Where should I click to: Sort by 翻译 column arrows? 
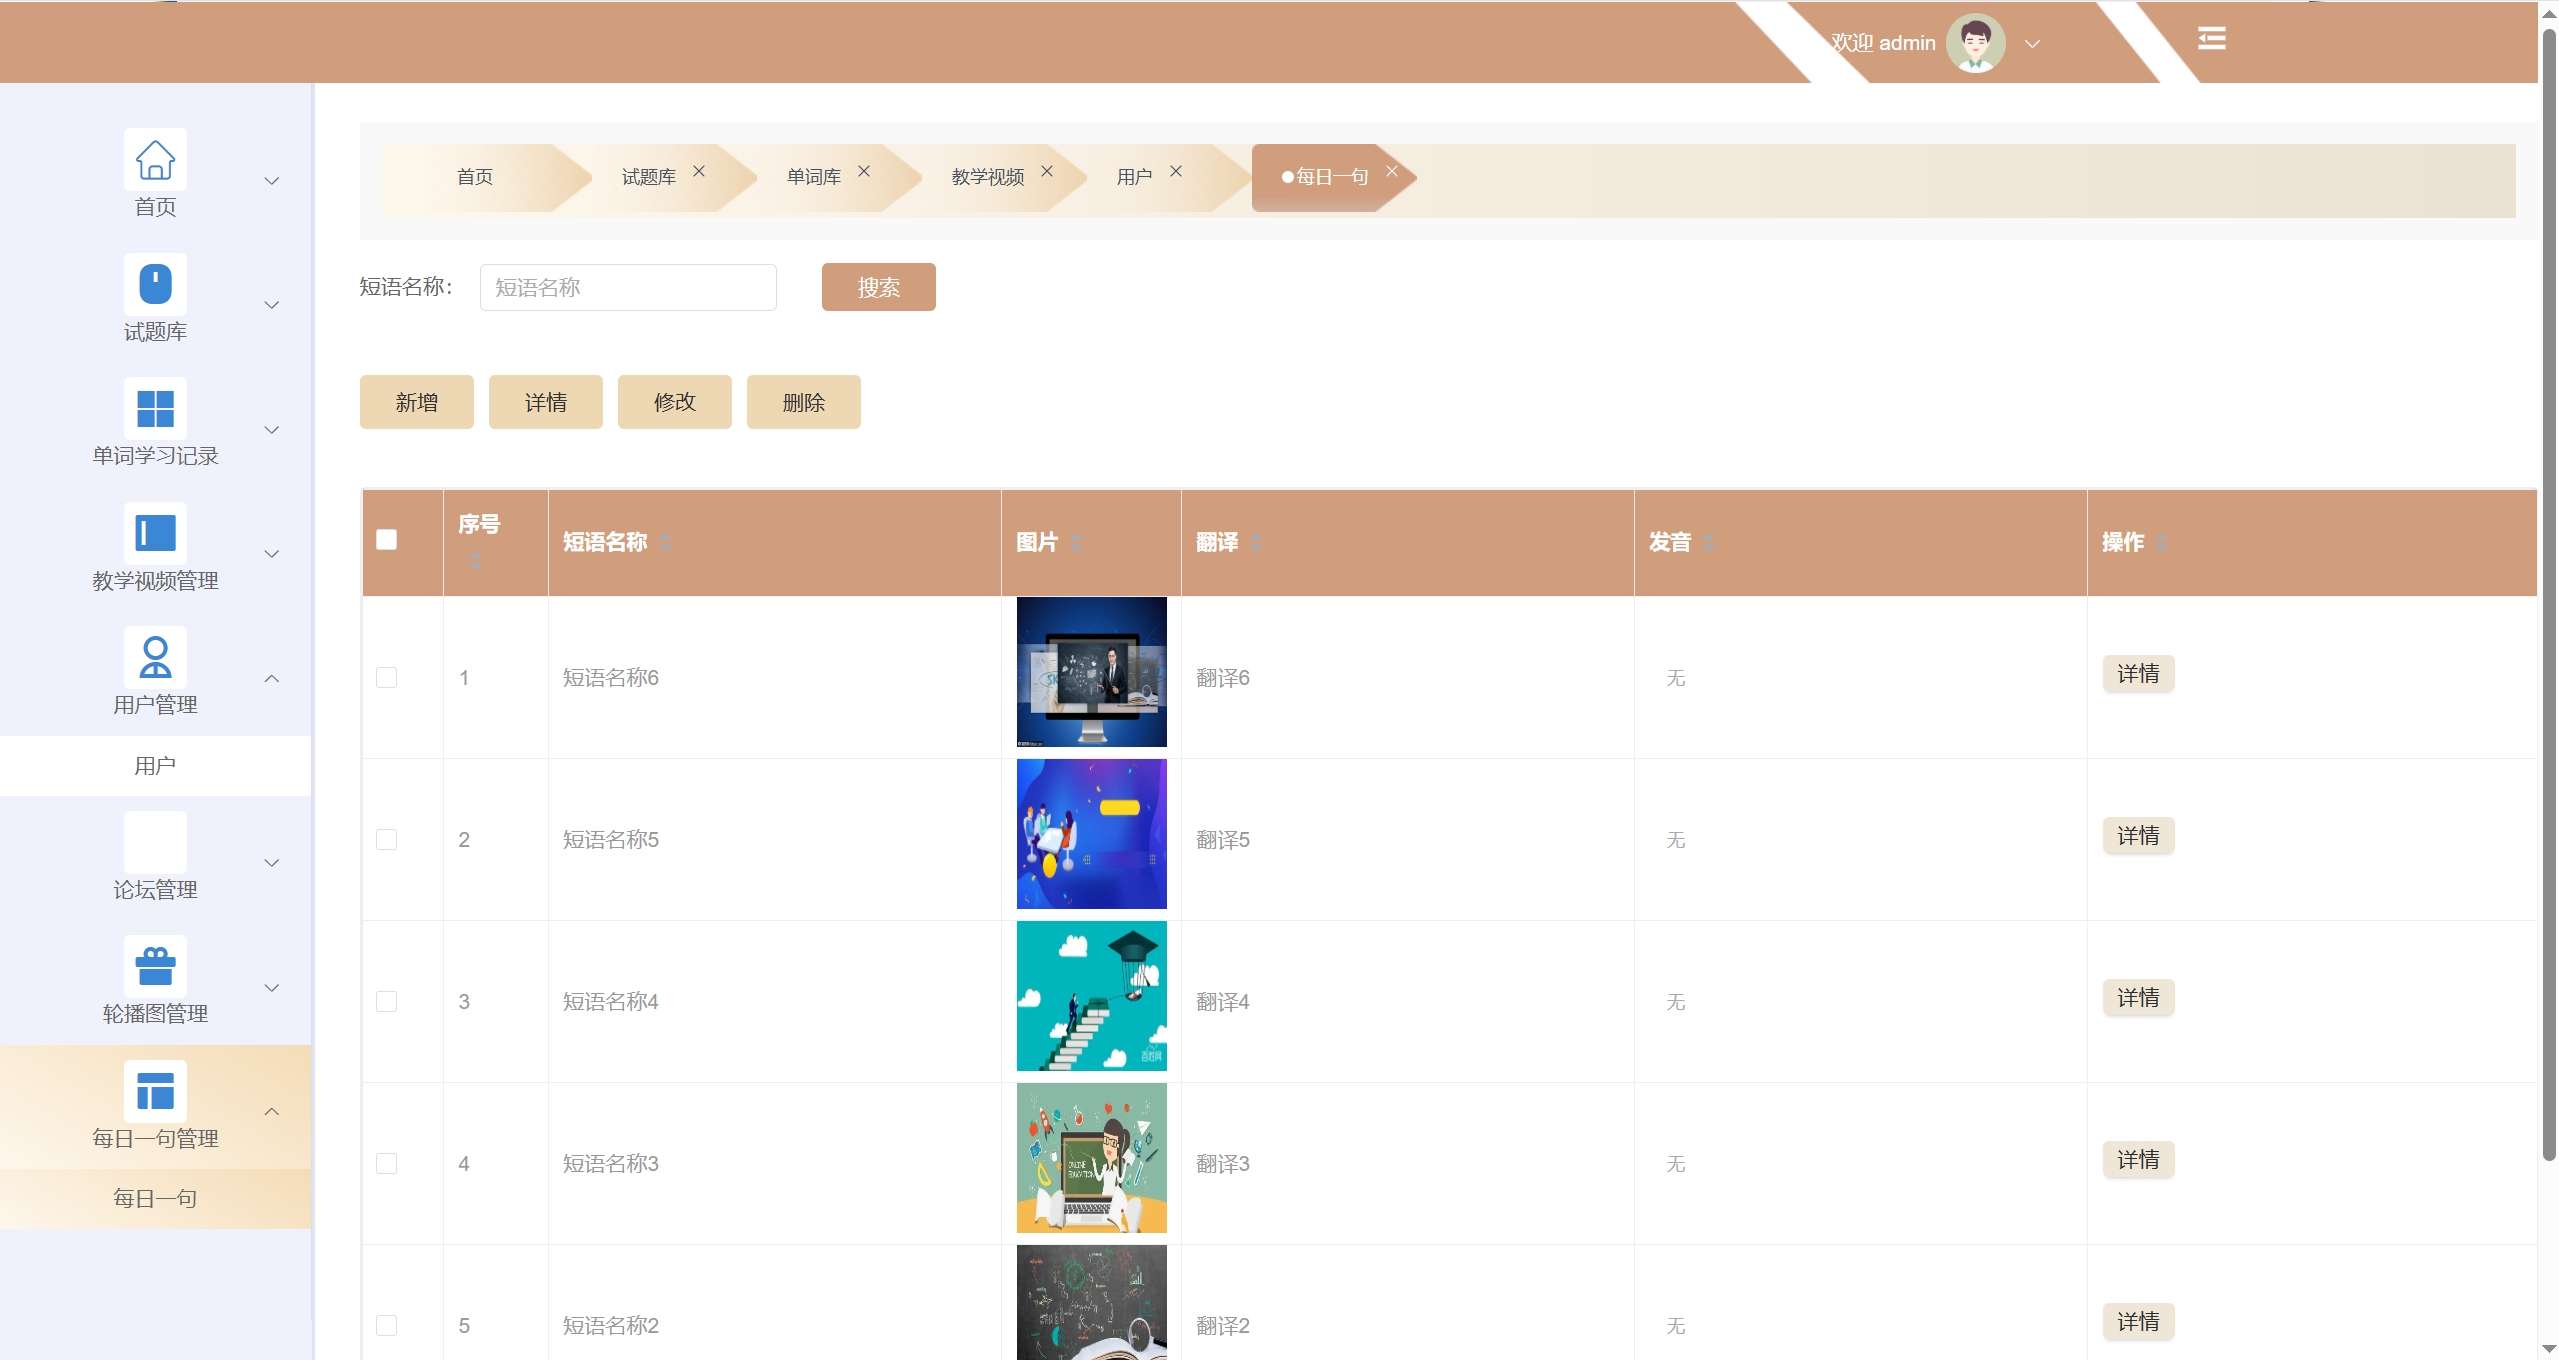(1256, 542)
